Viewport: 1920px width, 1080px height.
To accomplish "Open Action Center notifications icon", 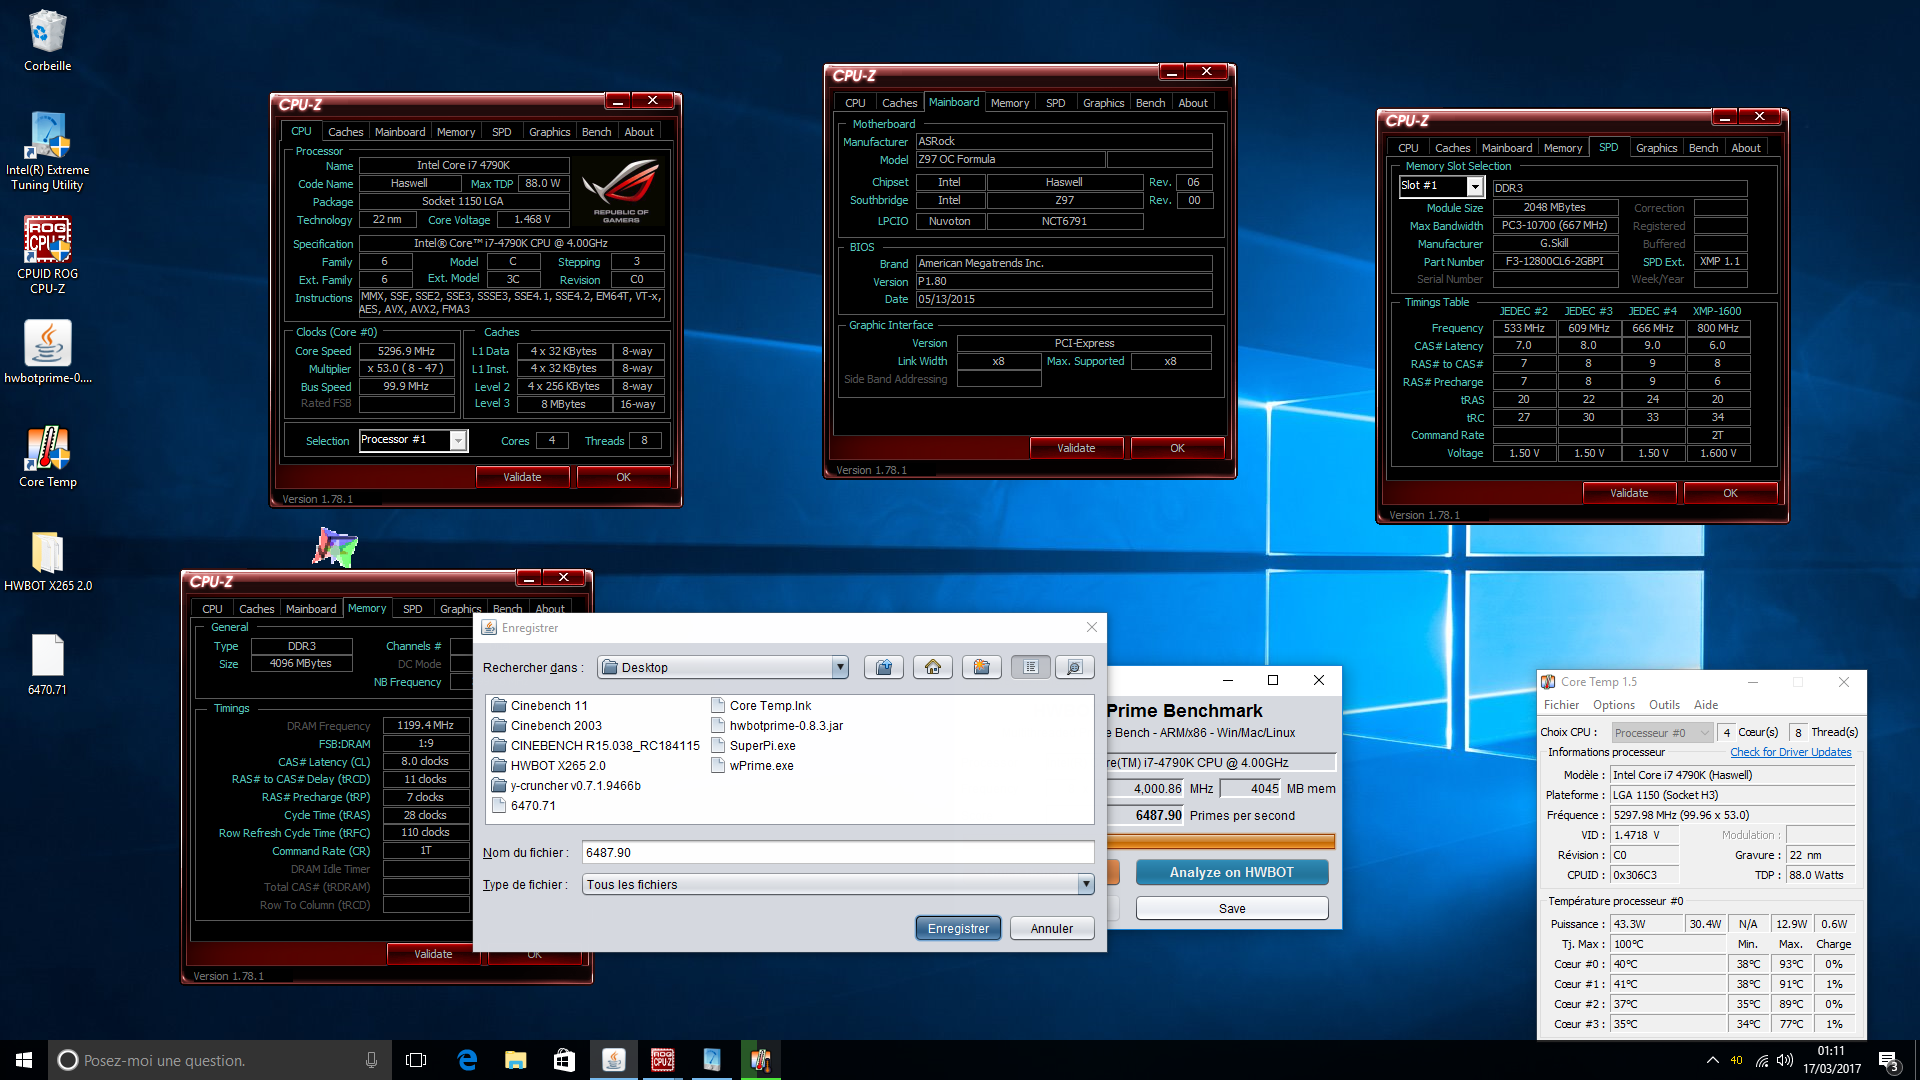I will tap(1888, 1060).
